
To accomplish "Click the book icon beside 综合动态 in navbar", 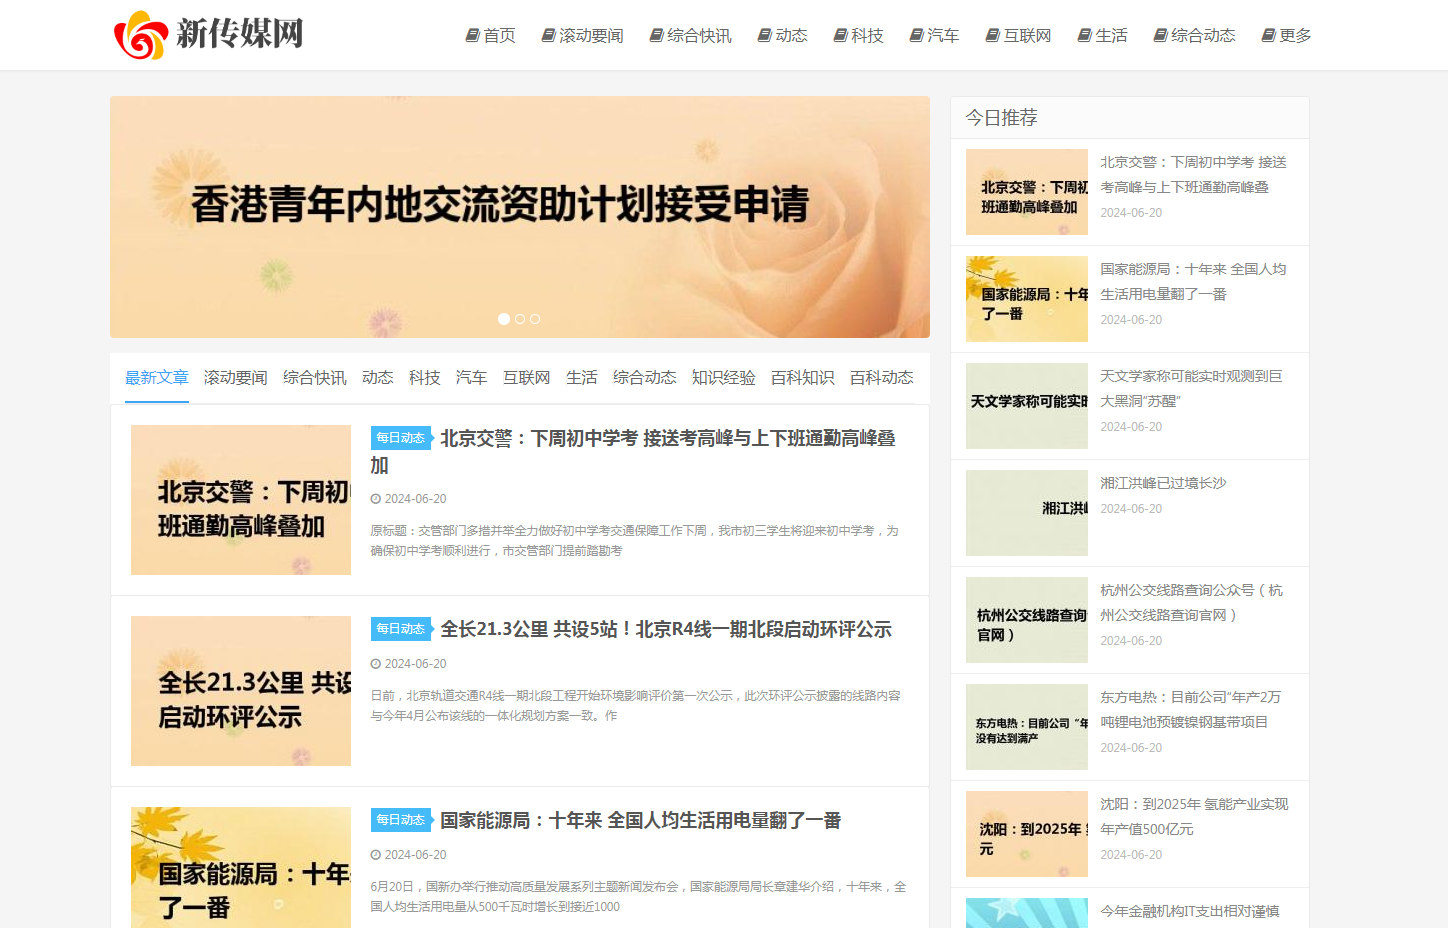I will [1160, 35].
